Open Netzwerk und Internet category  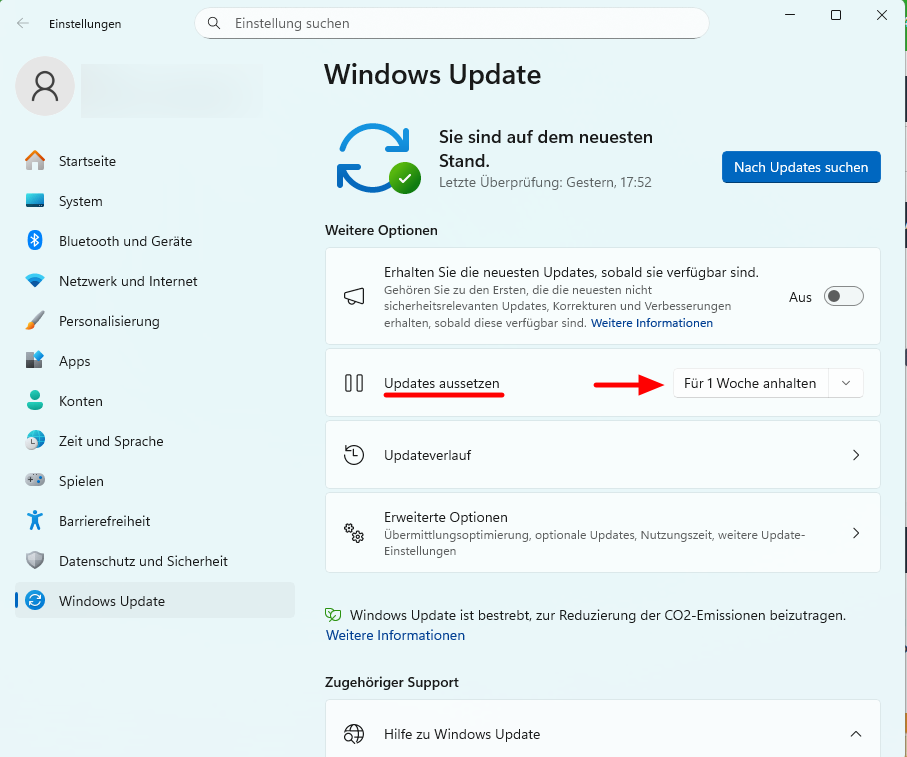[154, 281]
